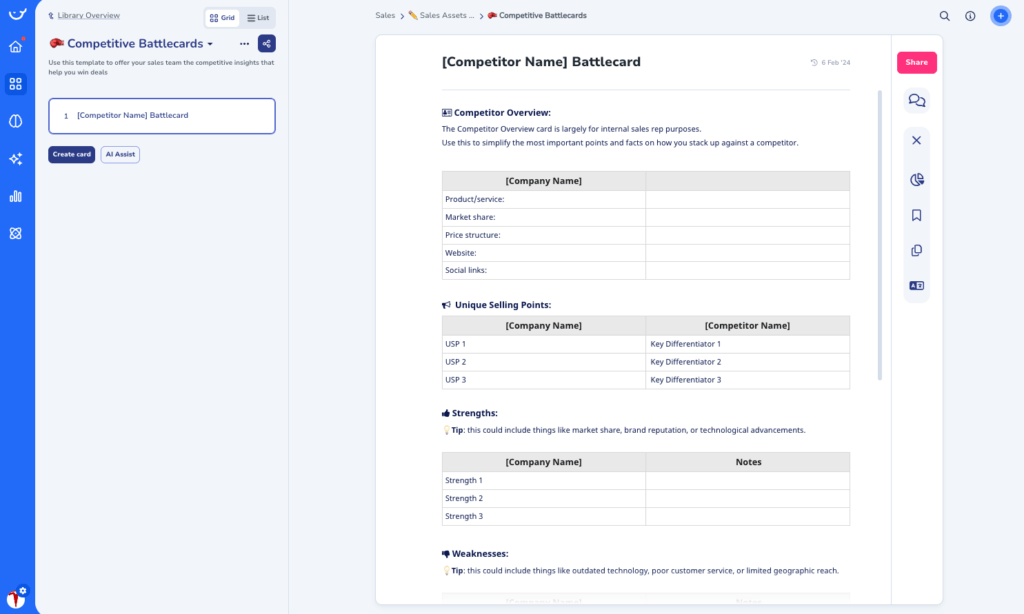Open the comments speech bubble icon
Viewport: 1024px width, 614px height.
916,100
